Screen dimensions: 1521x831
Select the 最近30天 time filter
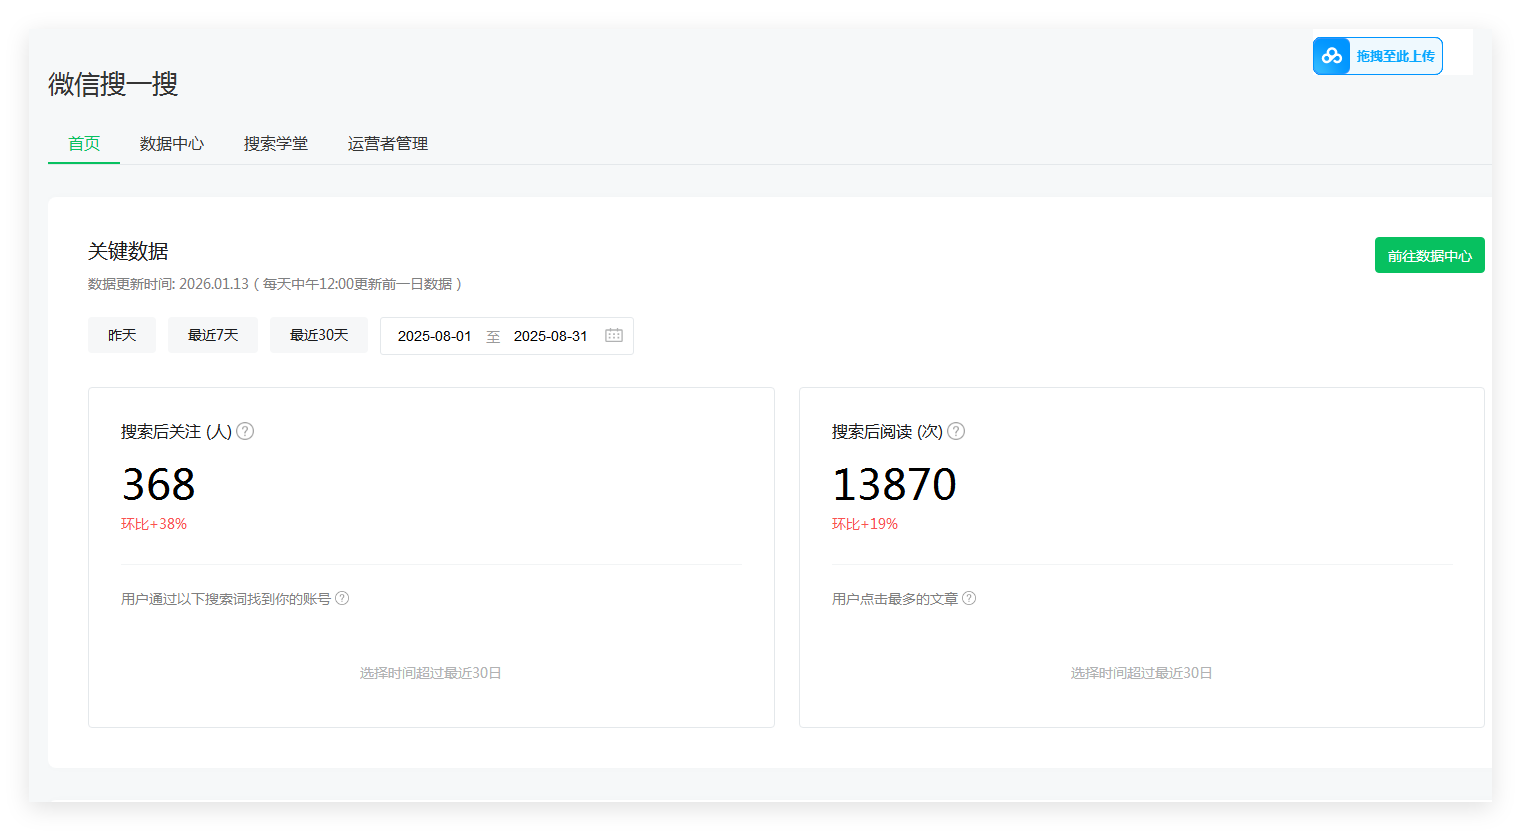pos(319,335)
